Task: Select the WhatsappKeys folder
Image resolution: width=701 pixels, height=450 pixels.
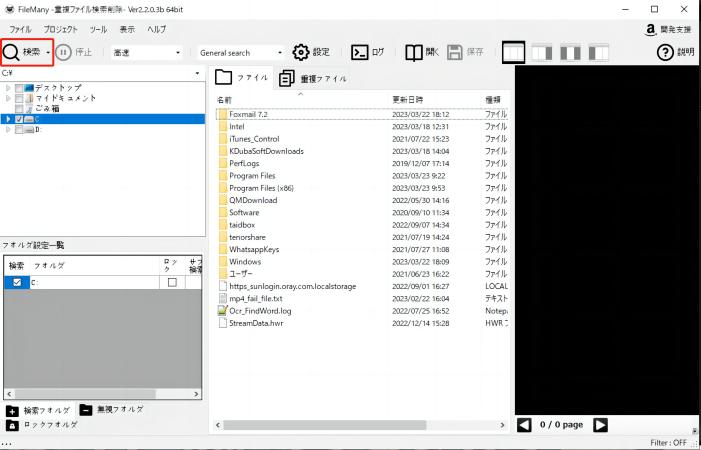Action: tap(254, 249)
